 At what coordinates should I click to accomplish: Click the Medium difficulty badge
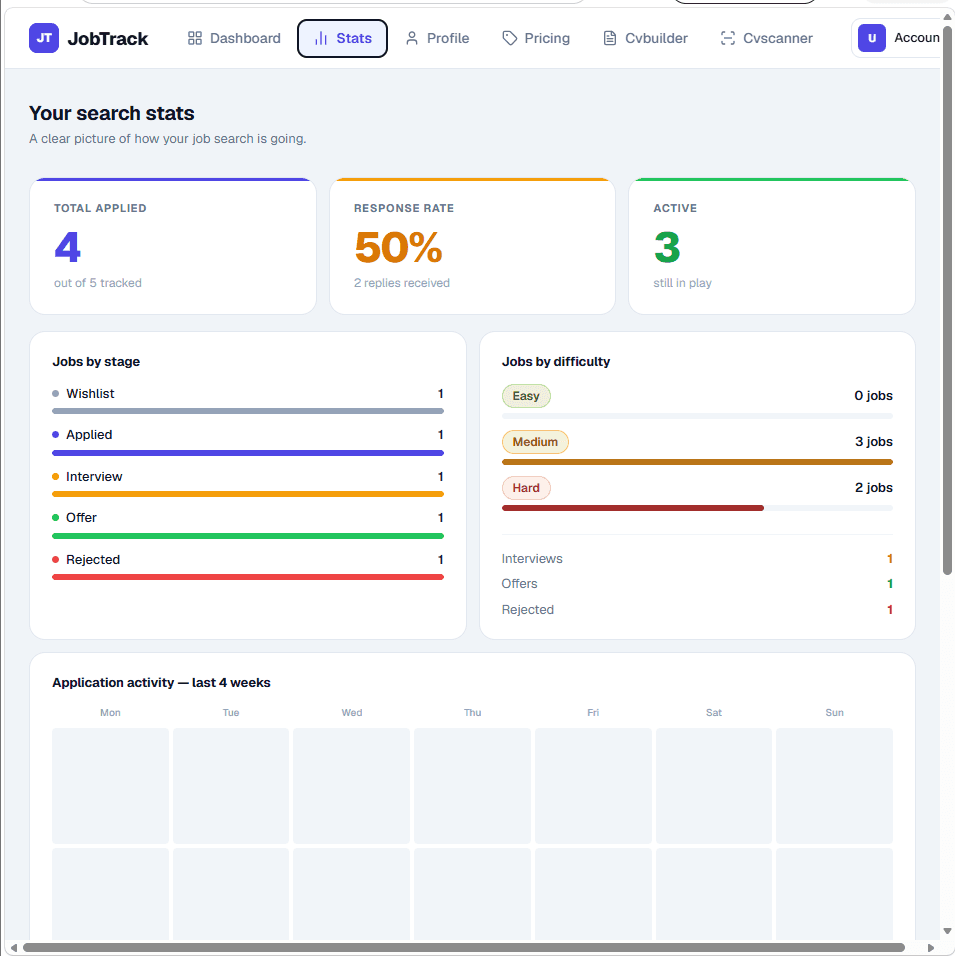click(x=535, y=442)
